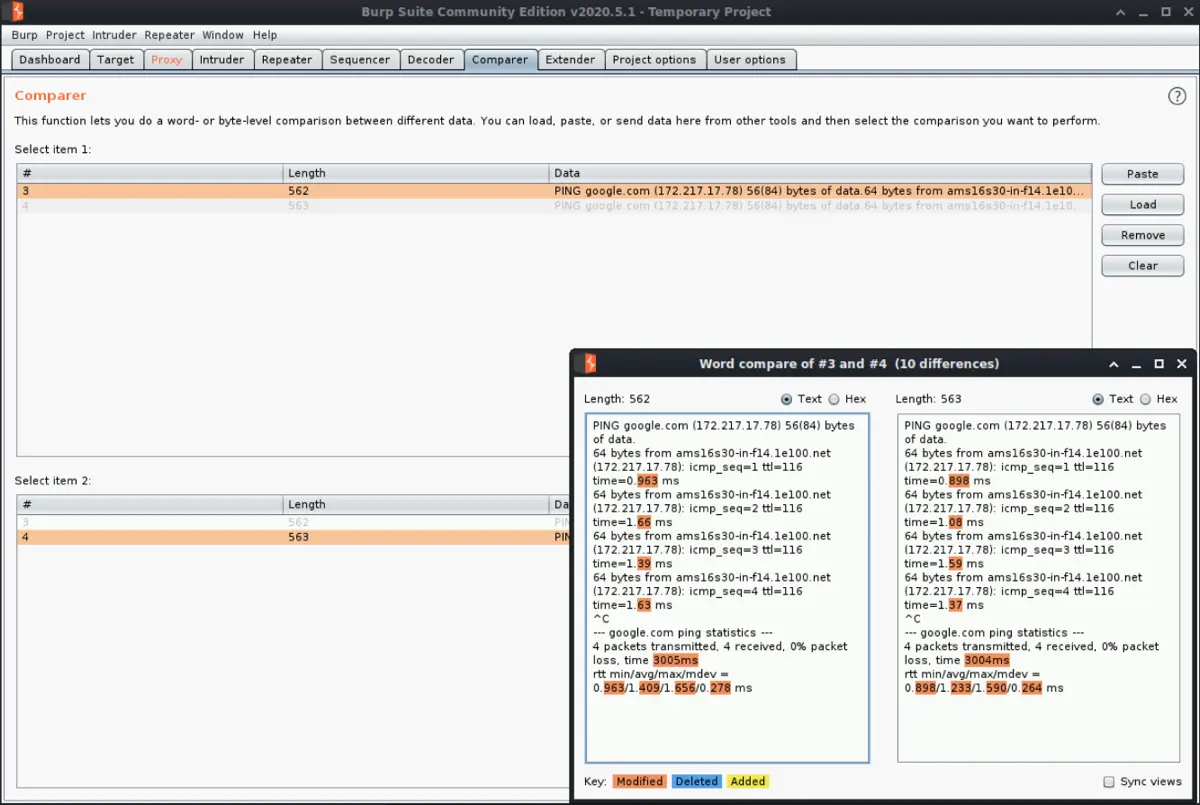Click the Load button

point(1143,205)
